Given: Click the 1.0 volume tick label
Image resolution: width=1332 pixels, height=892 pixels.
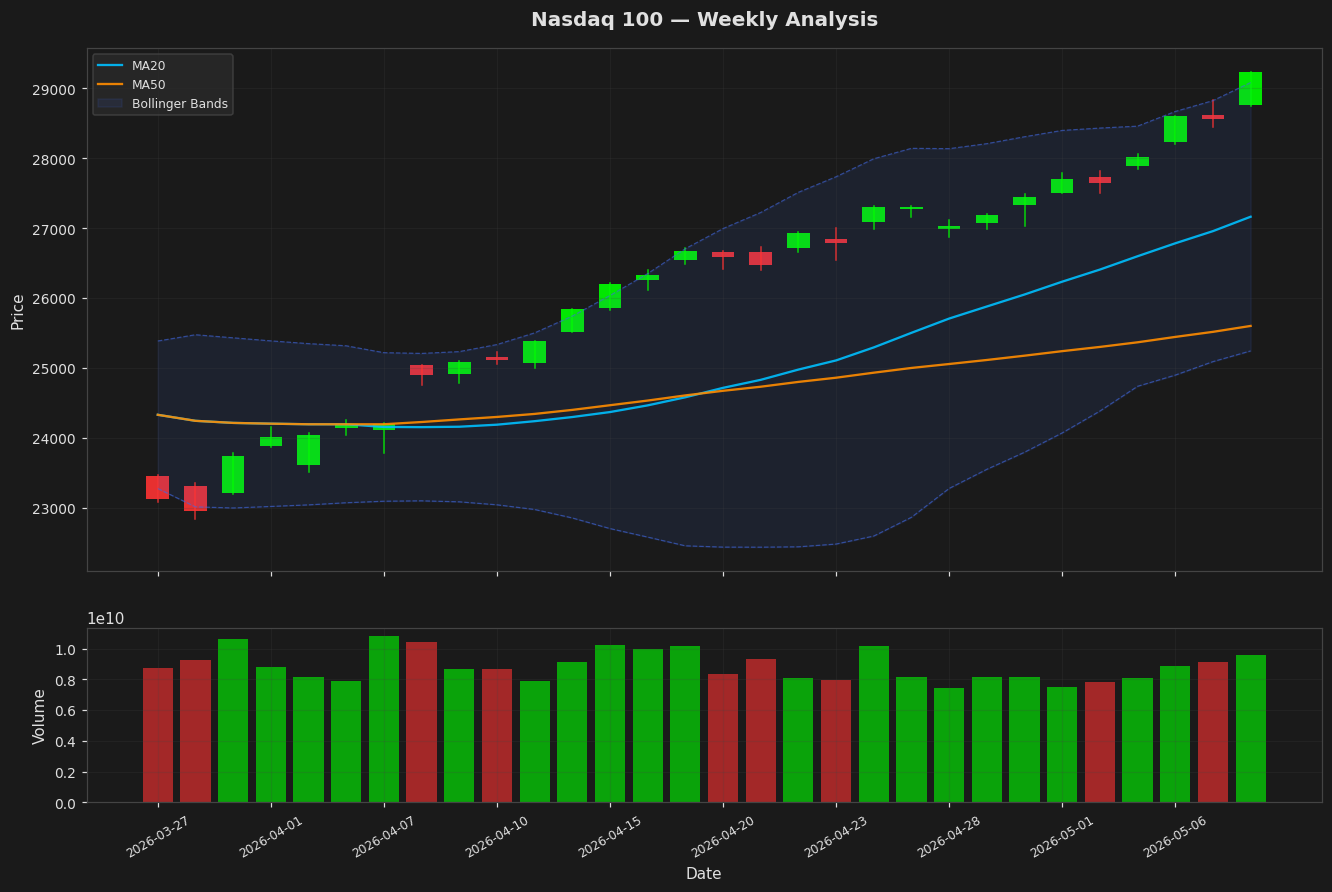Looking at the screenshot, I should coord(65,650).
